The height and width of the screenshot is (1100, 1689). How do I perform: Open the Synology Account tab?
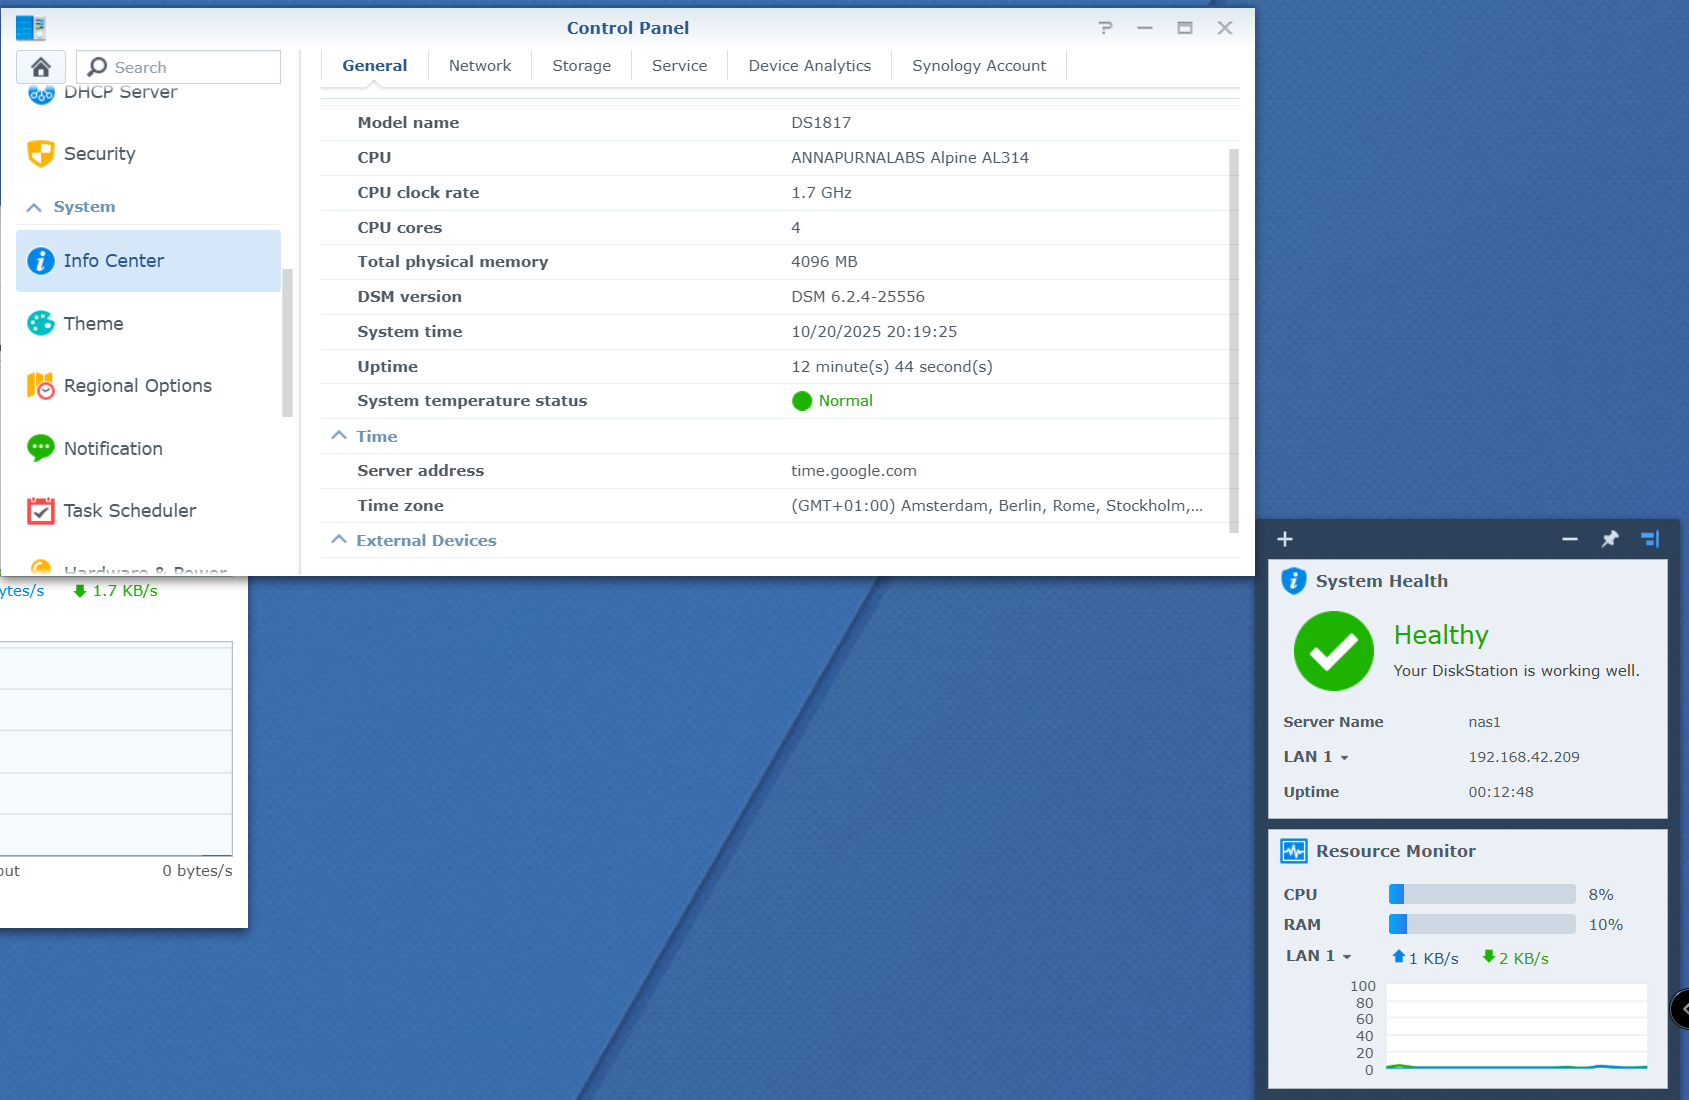coord(978,66)
